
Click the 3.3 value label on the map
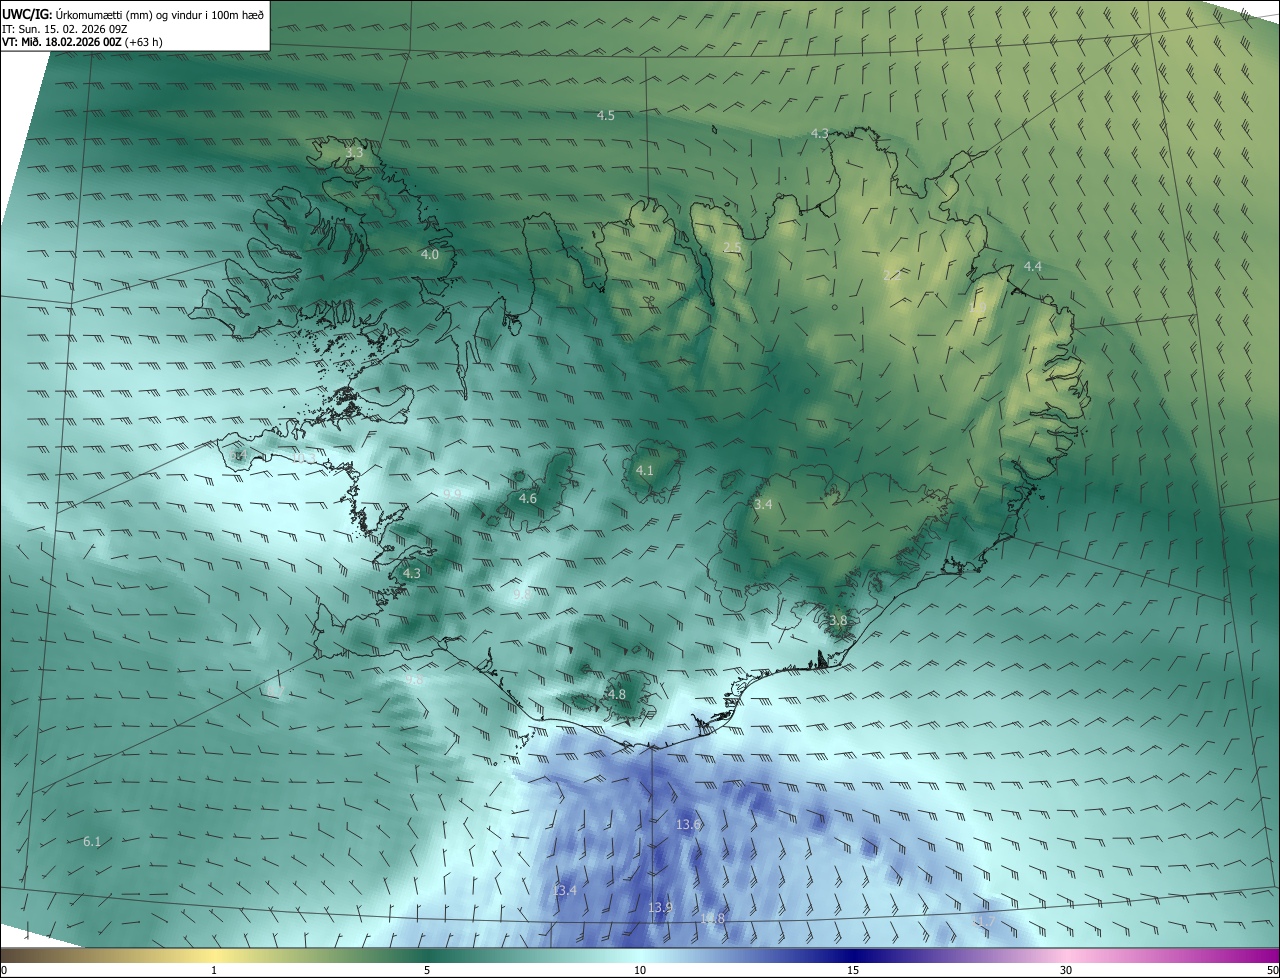[x=354, y=153]
